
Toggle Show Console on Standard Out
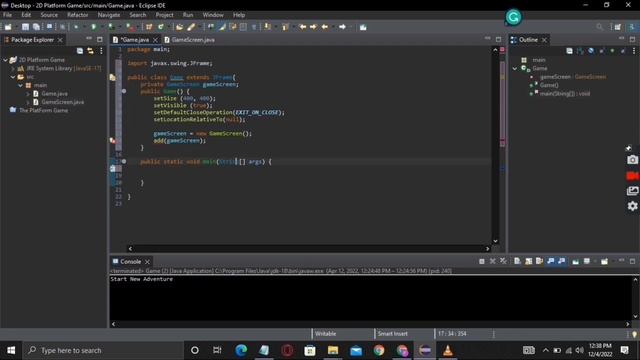[551, 261]
